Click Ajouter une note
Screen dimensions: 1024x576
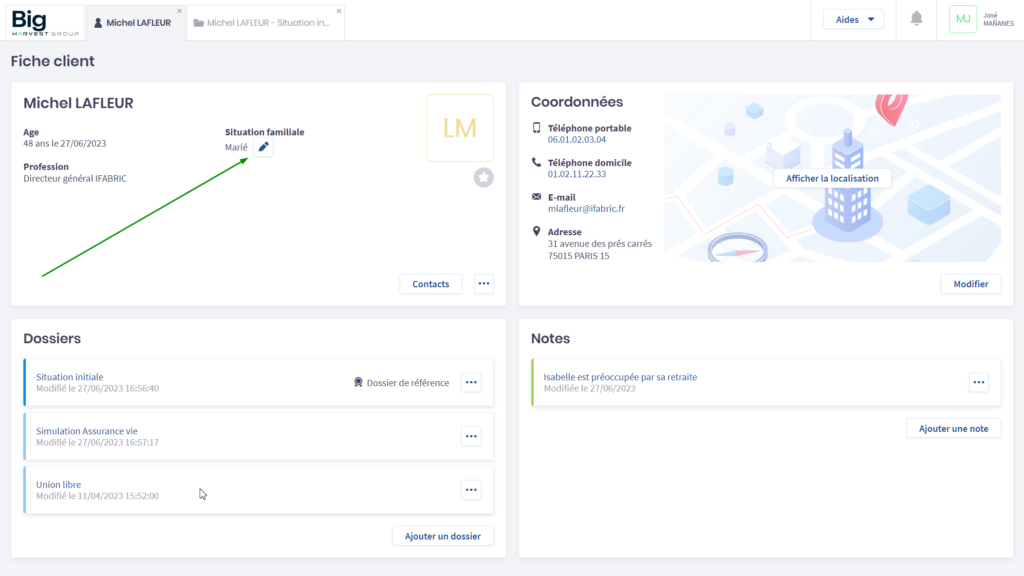click(953, 428)
